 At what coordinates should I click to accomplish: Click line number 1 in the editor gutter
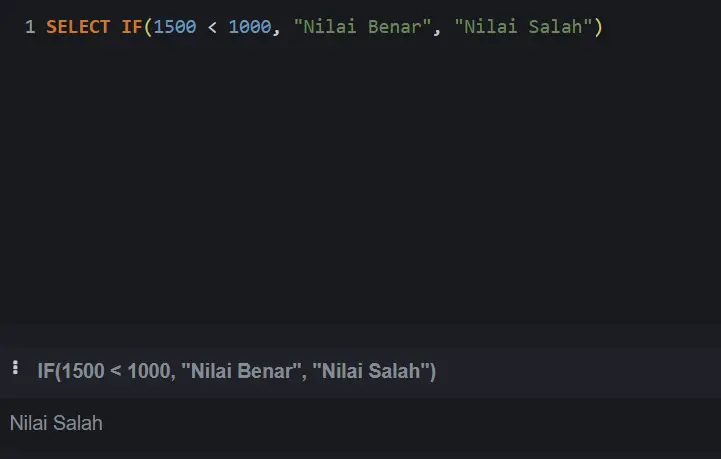pyautogui.click(x=30, y=27)
